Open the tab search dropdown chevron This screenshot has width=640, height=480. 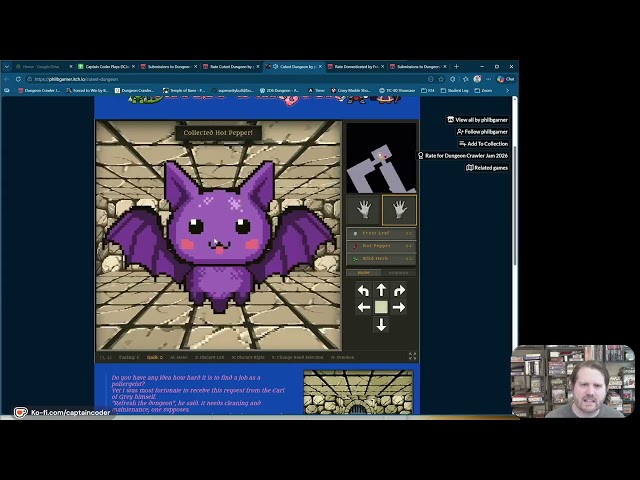pos(7,67)
